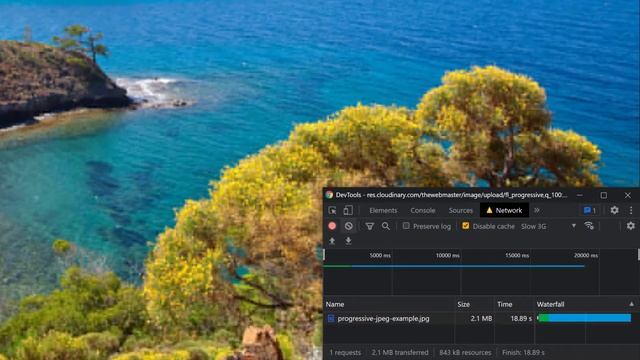640x360 pixels.
Task: Click the 18.89 s time cell
Action: pos(521,318)
